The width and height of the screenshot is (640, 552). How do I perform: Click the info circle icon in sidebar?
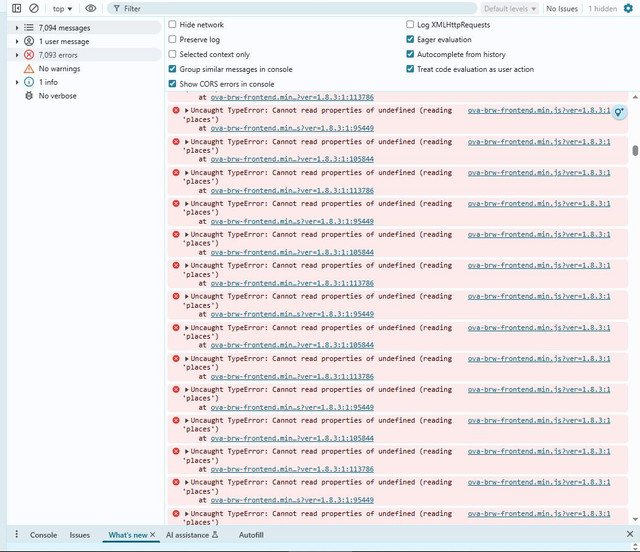tap(29, 82)
